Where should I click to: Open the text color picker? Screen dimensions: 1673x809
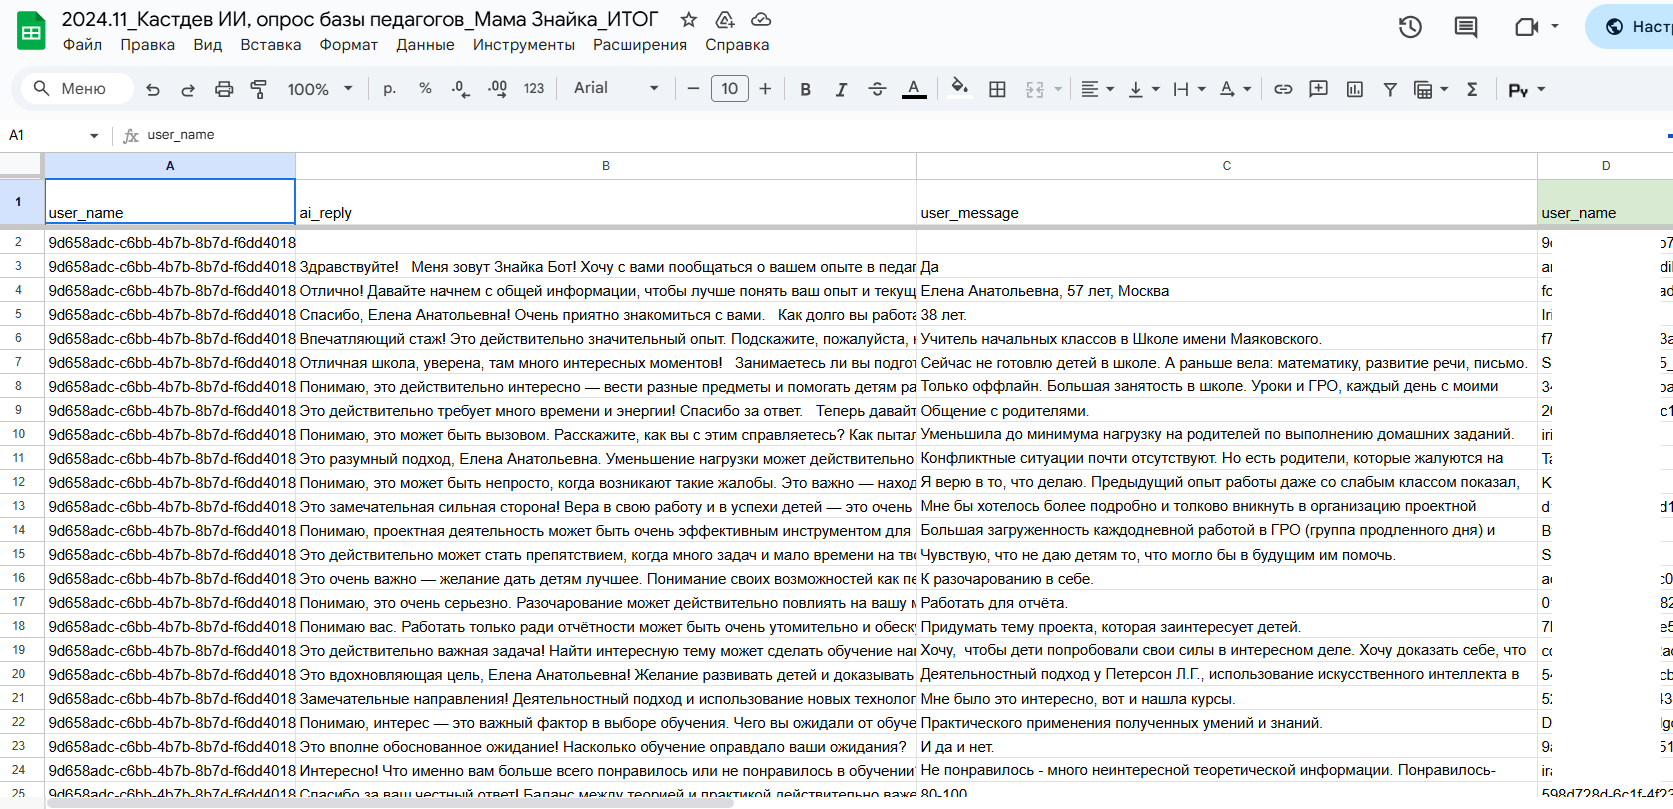(x=914, y=89)
